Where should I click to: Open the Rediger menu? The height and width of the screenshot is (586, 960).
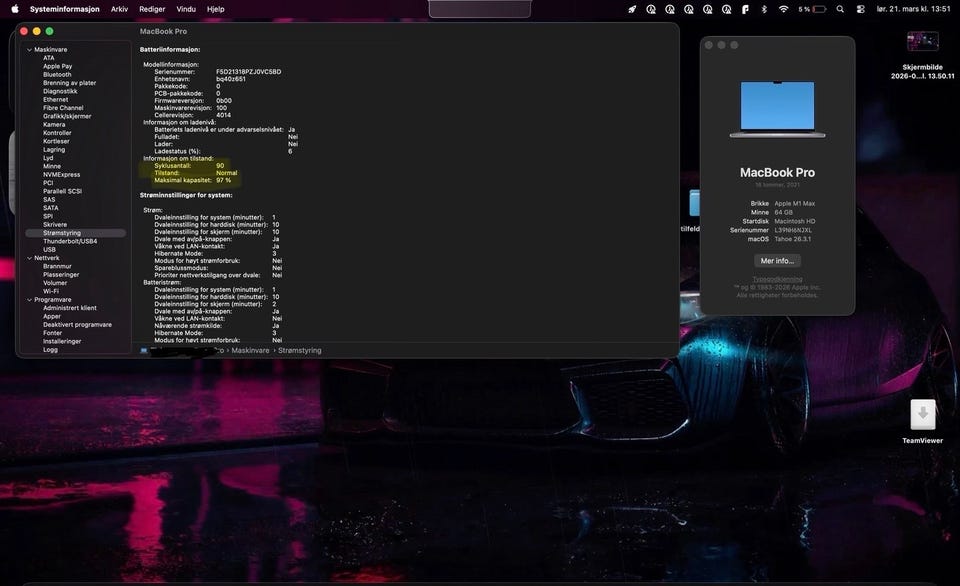(x=152, y=9)
